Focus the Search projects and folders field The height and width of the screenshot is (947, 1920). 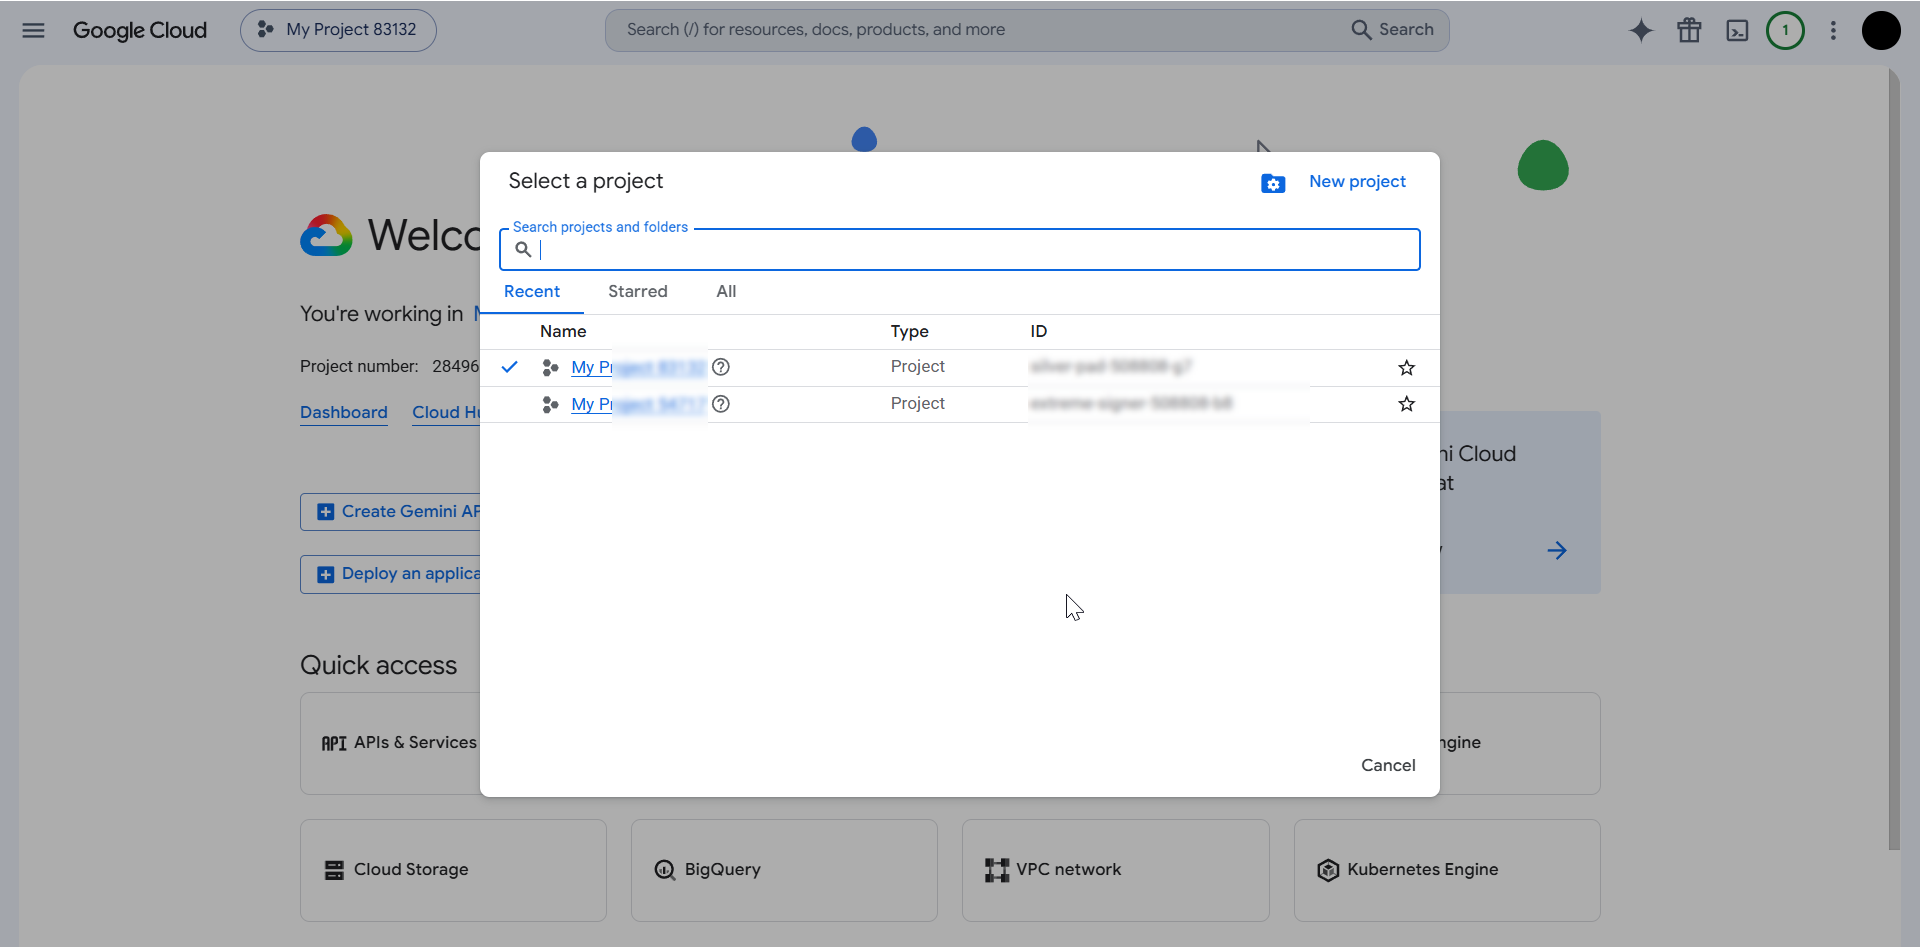[960, 249]
